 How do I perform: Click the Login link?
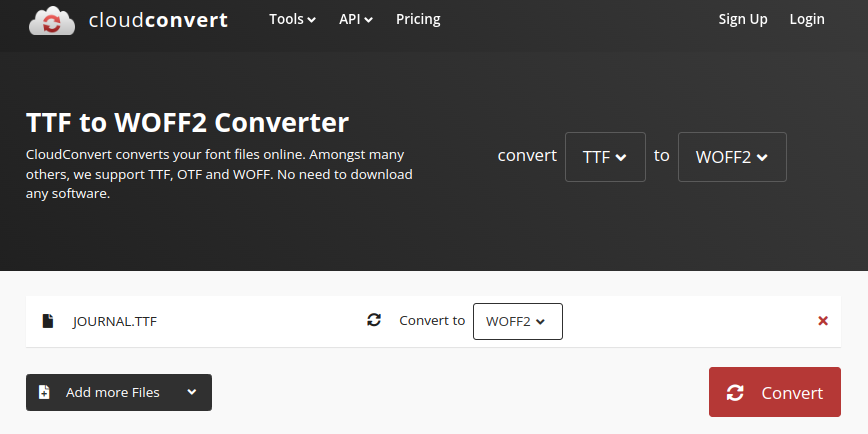pyautogui.click(x=807, y=19)
